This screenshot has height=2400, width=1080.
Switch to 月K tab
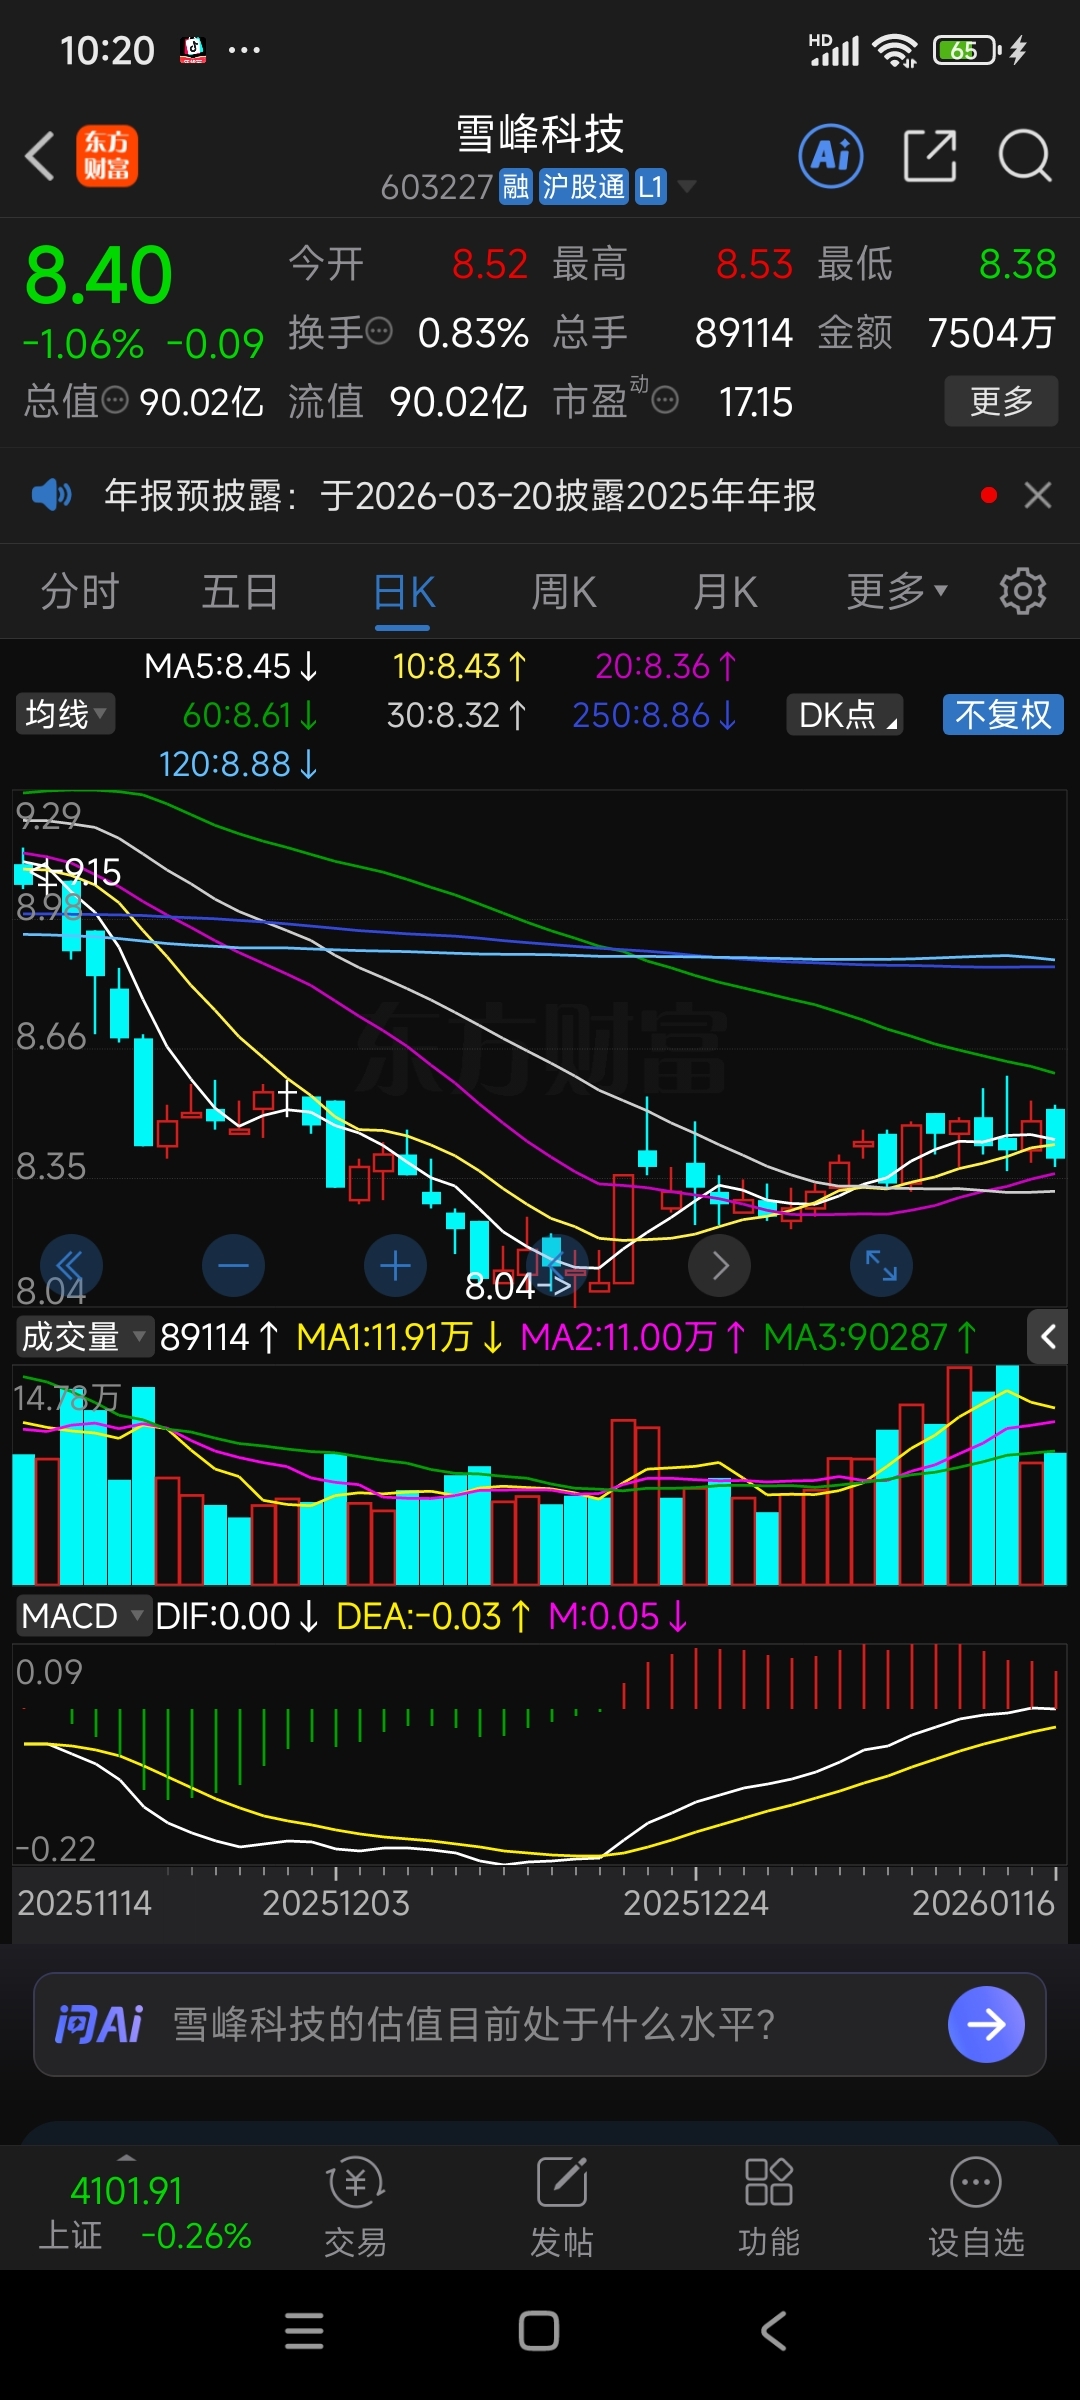click(x=725, y=591)
